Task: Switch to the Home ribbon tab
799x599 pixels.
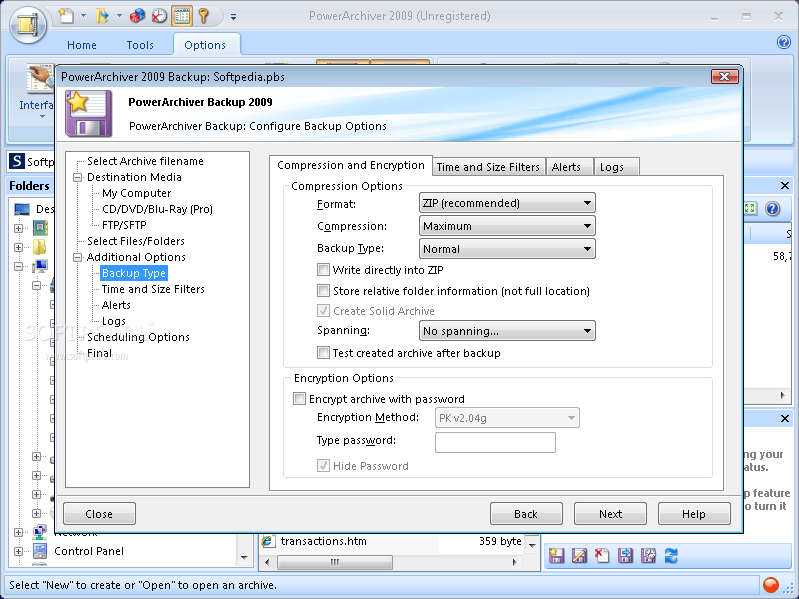Action: coord(82,45)
